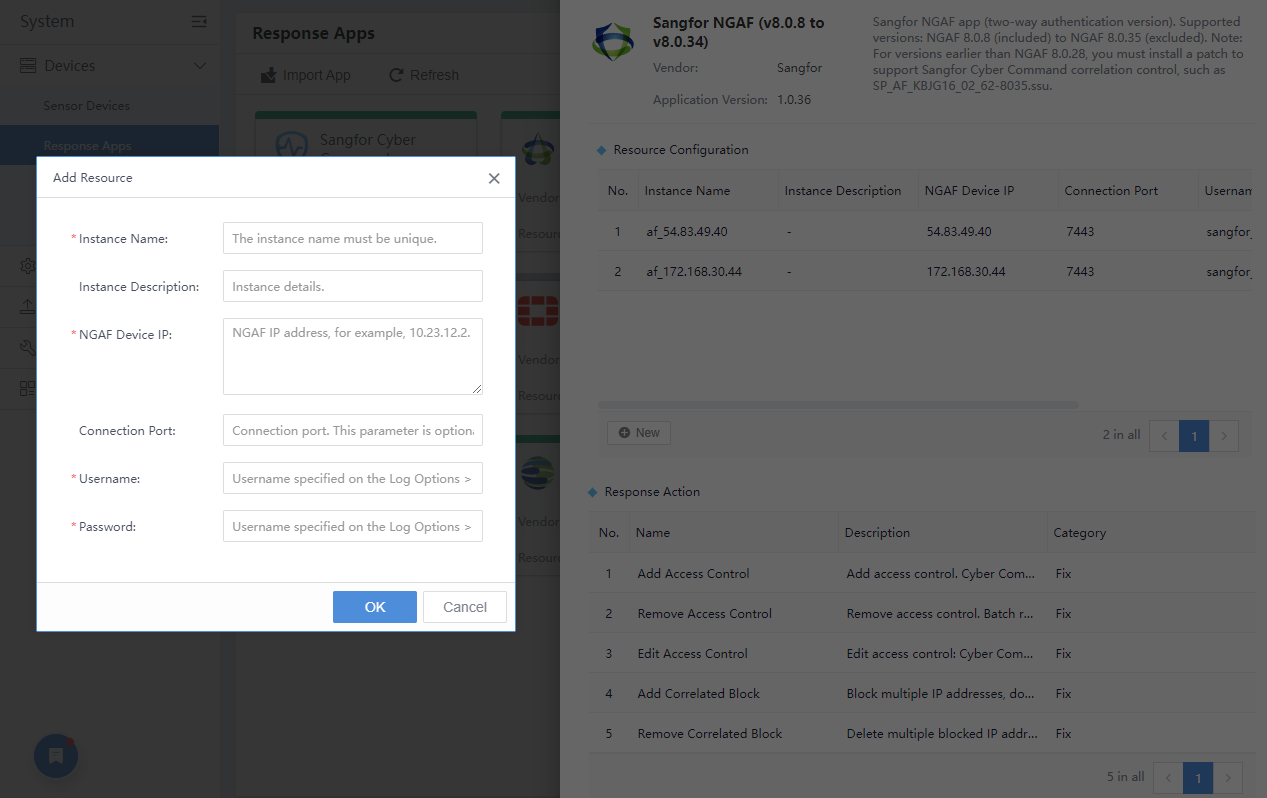Close the Add Resource dialog
Image resolution: width=1267 pixels, height=798 pixels.
pos(494,178)
